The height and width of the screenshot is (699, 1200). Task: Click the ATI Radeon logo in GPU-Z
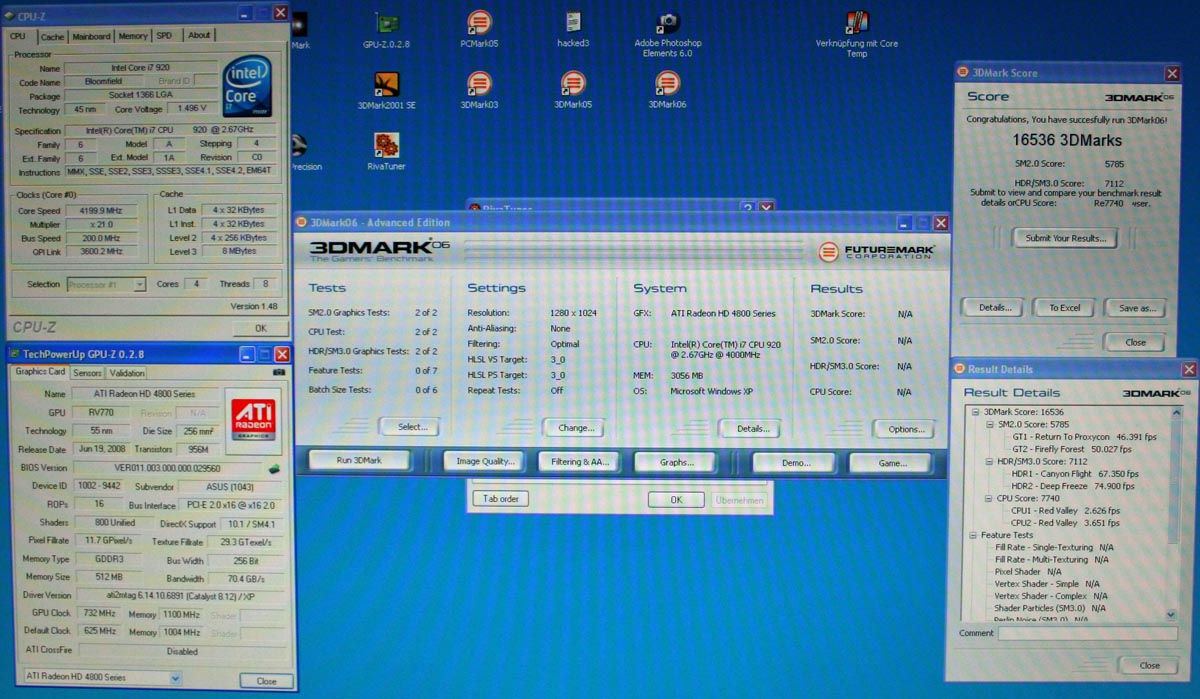click(x=254, y=419)
